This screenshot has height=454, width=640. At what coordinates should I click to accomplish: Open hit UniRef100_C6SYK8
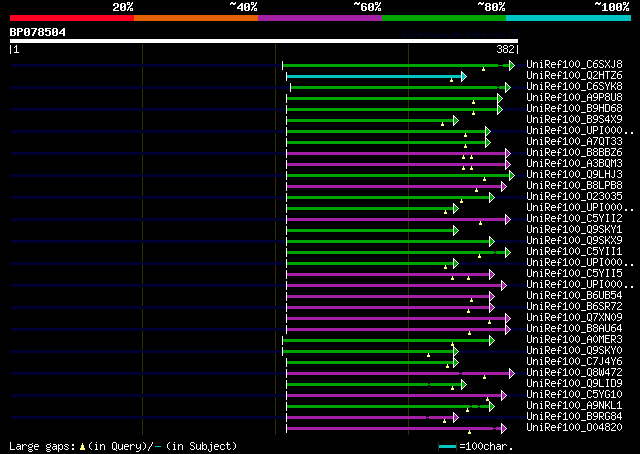tap(574, 86)
